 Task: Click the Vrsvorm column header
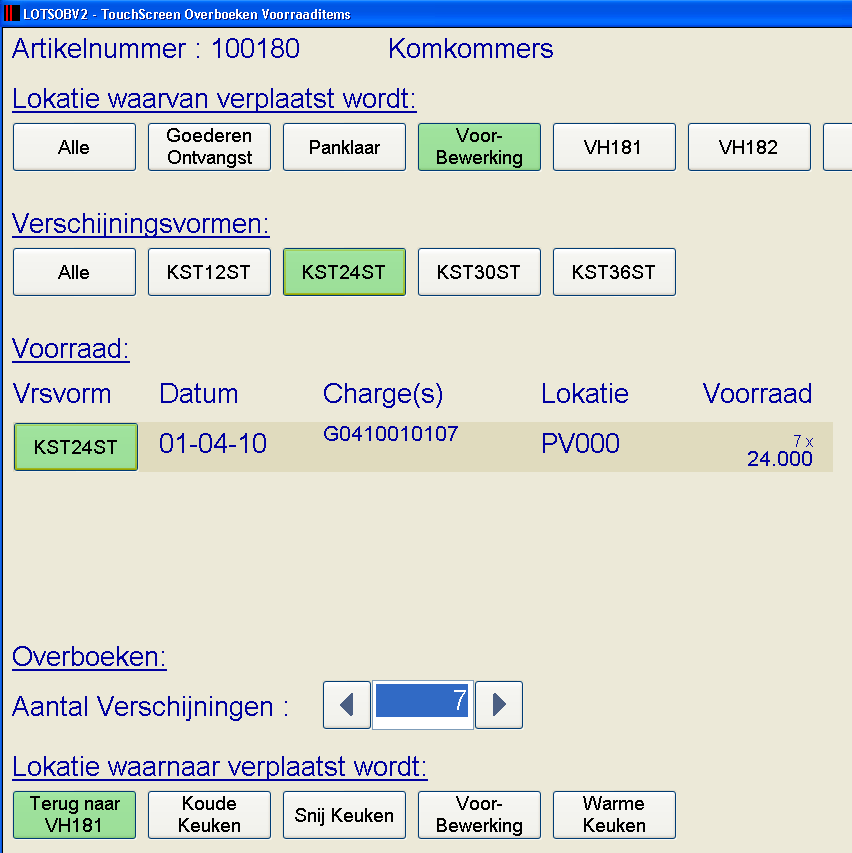pos(61,393)
